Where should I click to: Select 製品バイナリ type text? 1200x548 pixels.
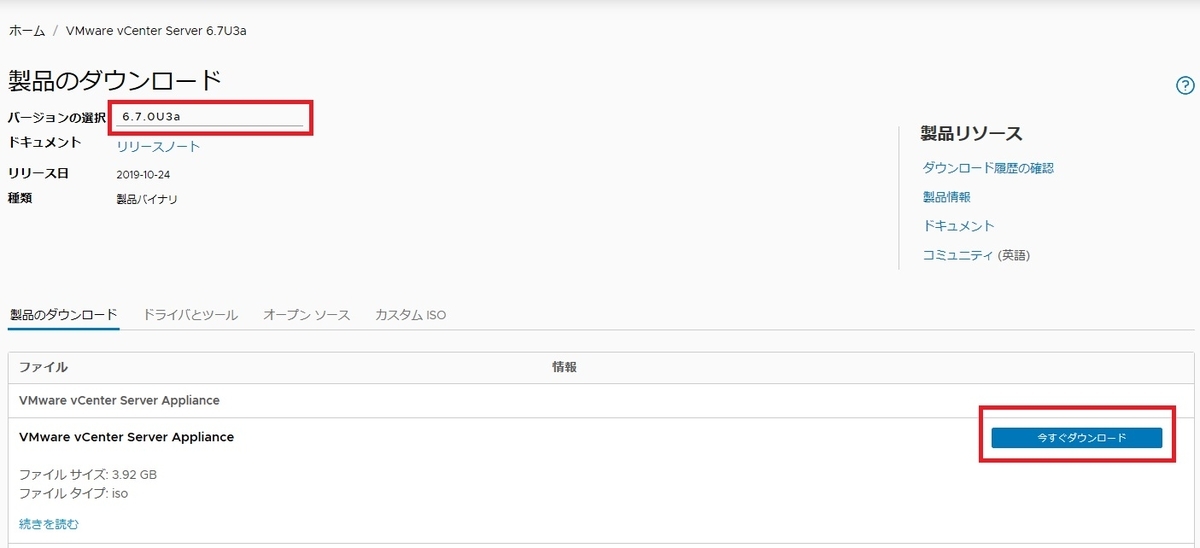(x=147, y=199)
